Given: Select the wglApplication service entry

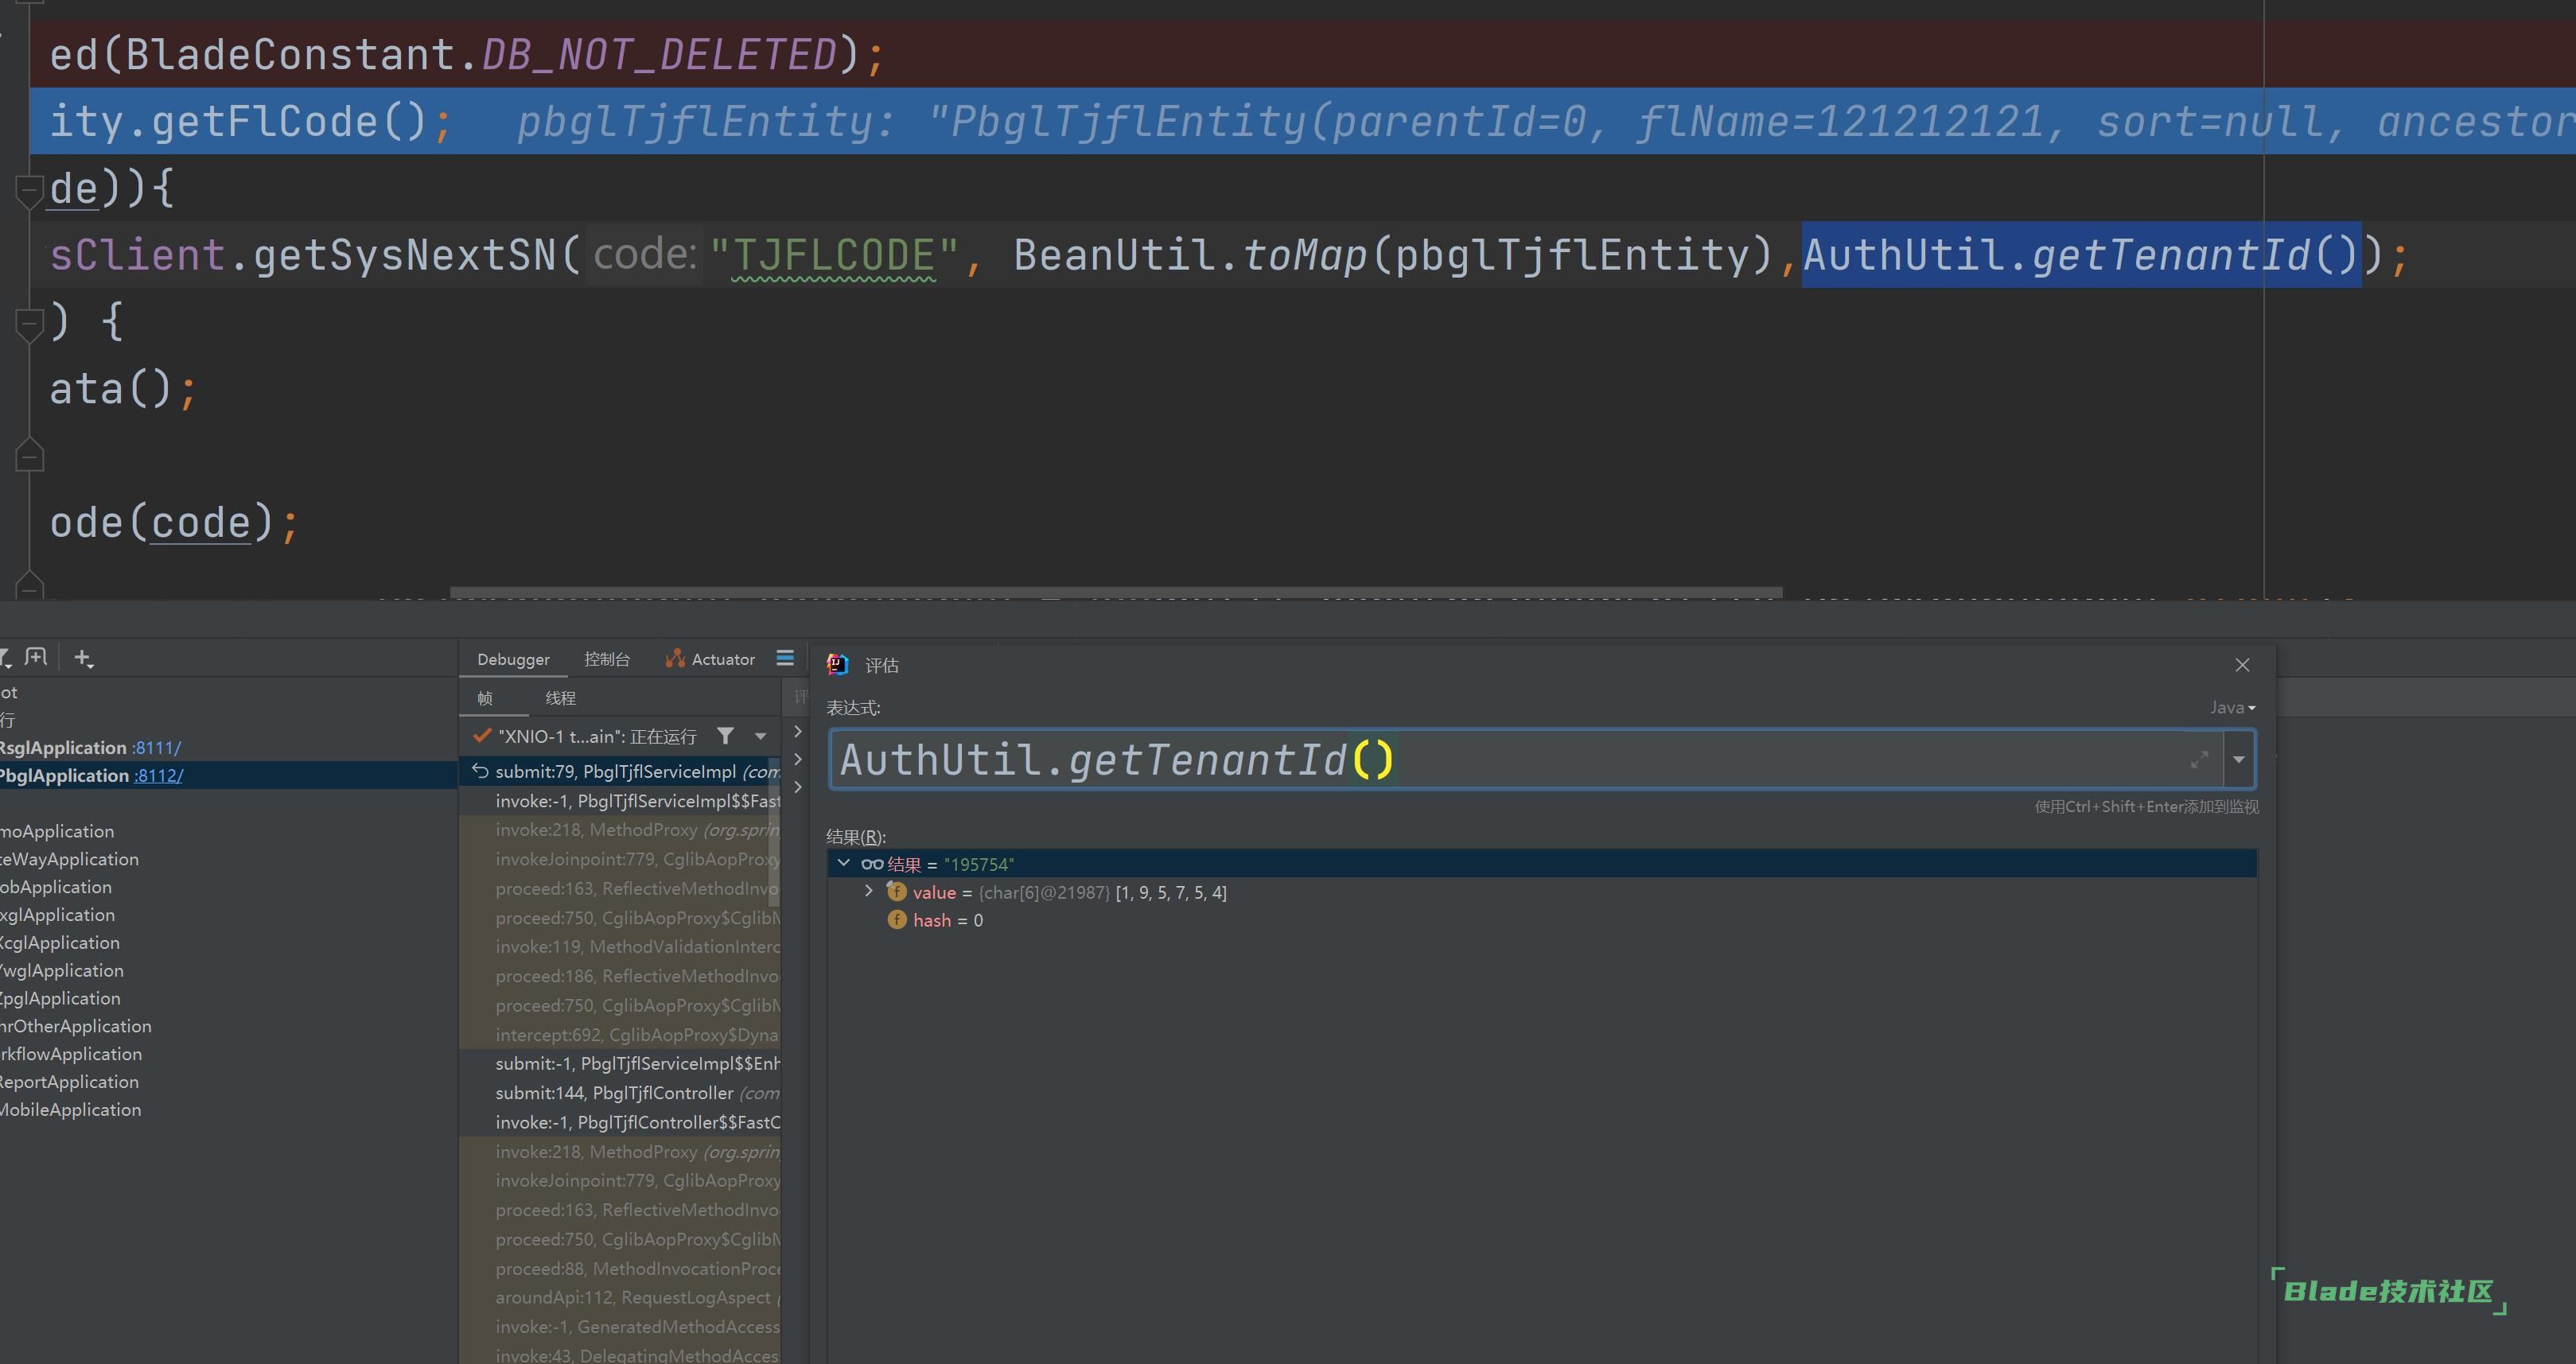Looking at the screenshot, I should (x=62, y=971).
